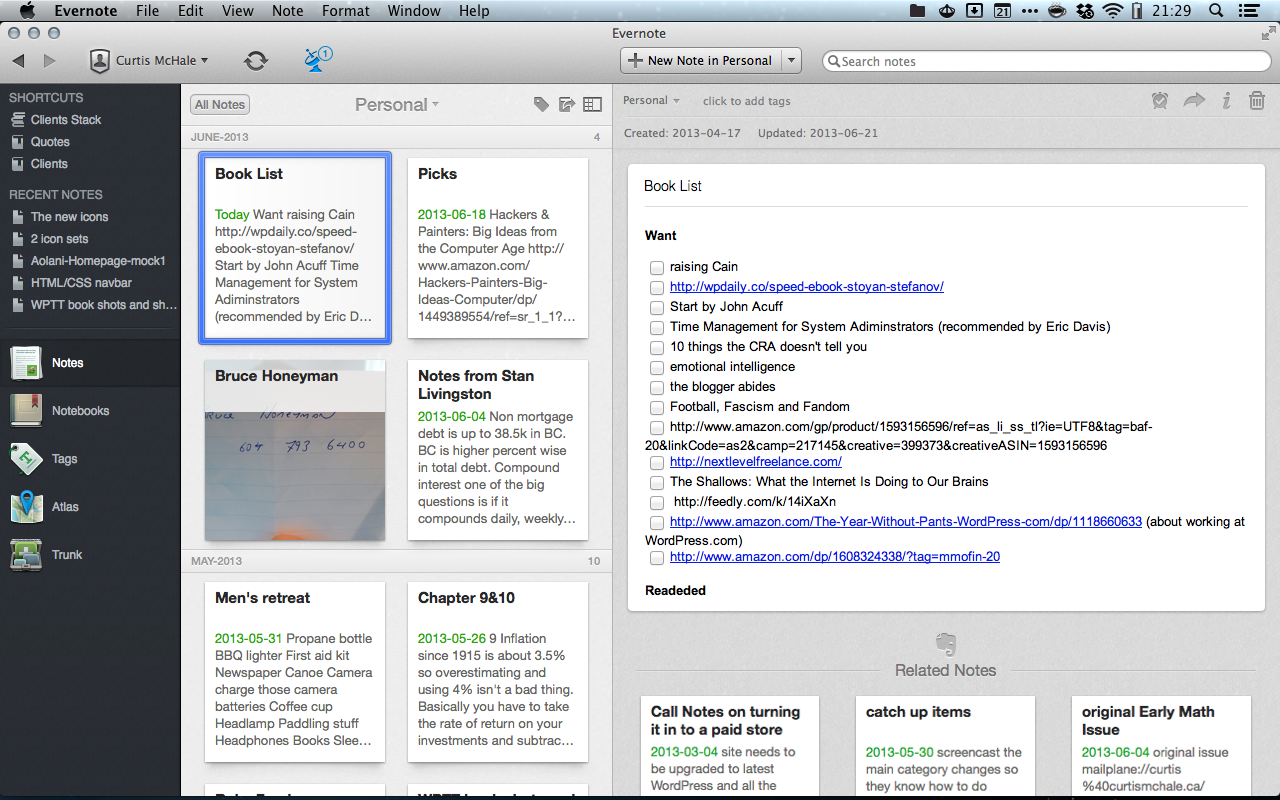Screen dimensions: 1280x800
Task: Click the sync icon in the toolbar
Action: pos(256,60)
